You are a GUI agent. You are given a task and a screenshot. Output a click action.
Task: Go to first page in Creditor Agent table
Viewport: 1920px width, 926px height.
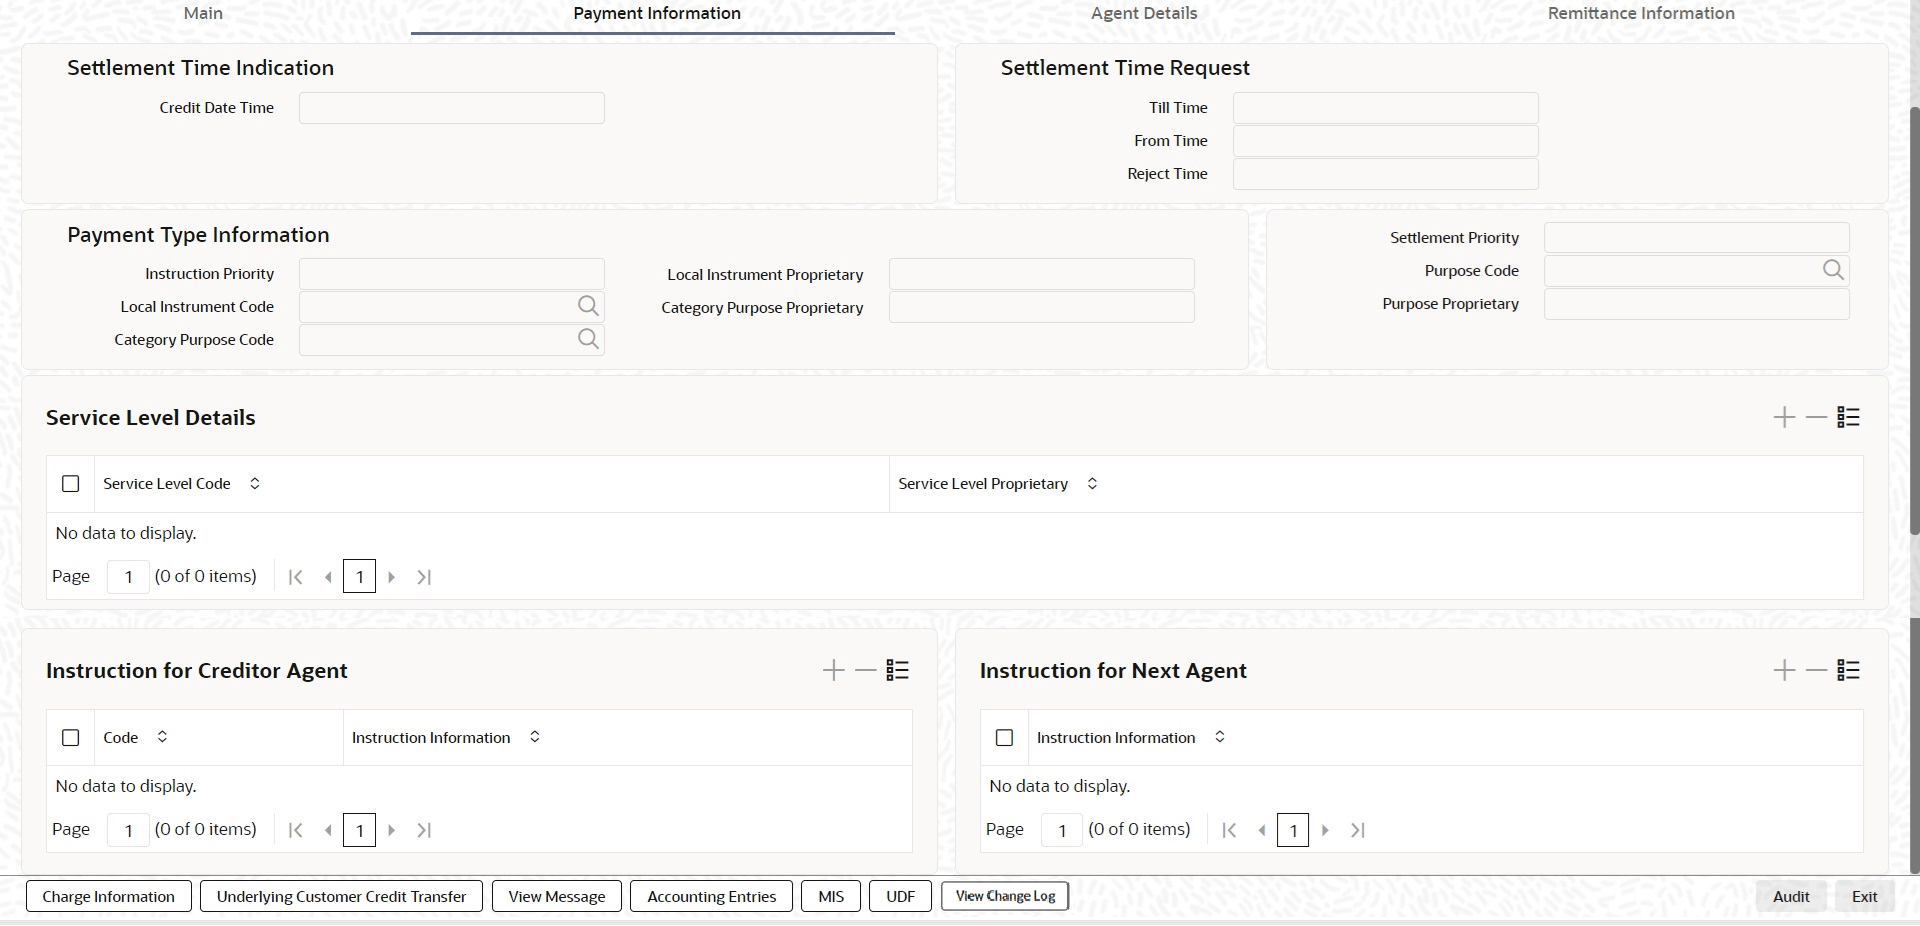pos(295,830)
